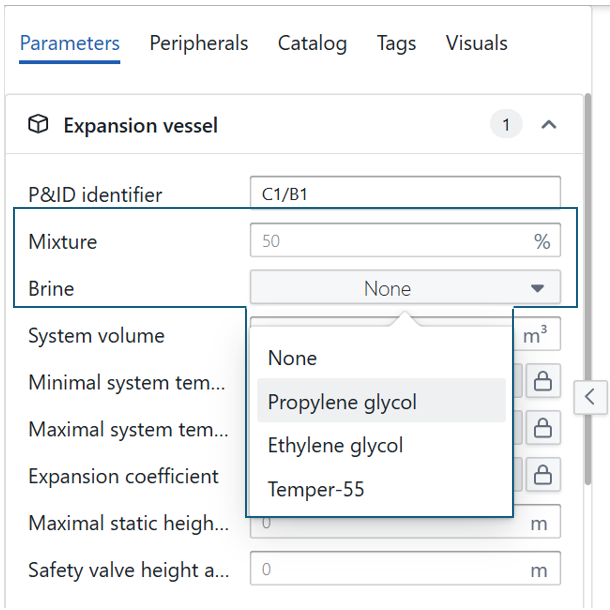Open the Catalog tab
Viewport: 610px width, 610px height.
point(312,44)
